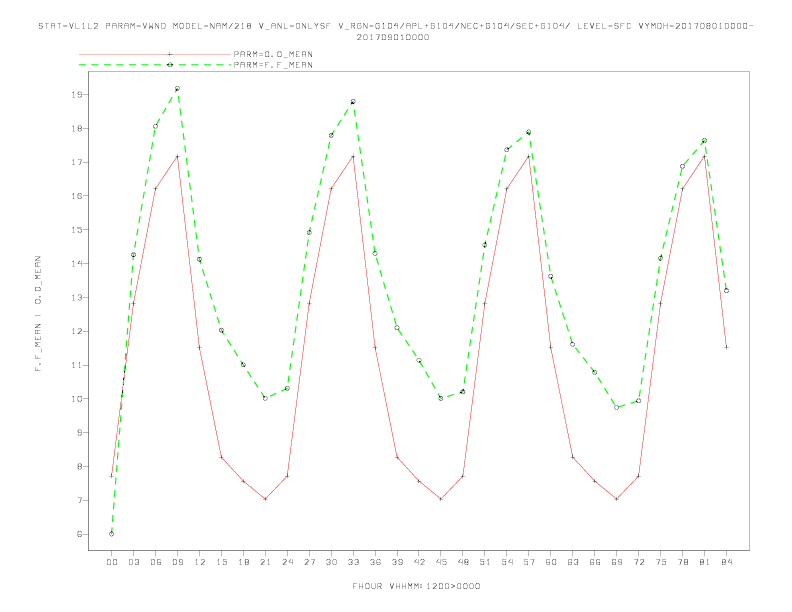This screenshot has height=612, width=792.
Task: Click x-axis tick label 06
Action: pos(156,562)
